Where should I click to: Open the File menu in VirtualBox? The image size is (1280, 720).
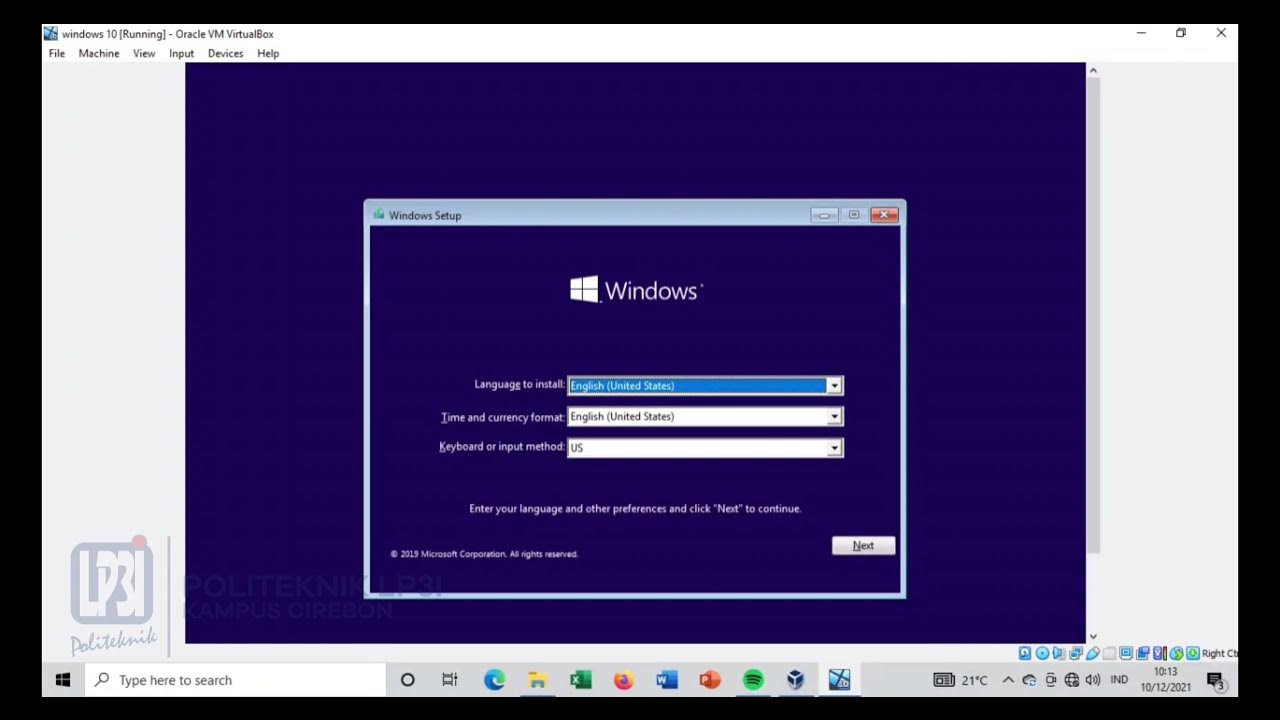(x=57, y=53)
